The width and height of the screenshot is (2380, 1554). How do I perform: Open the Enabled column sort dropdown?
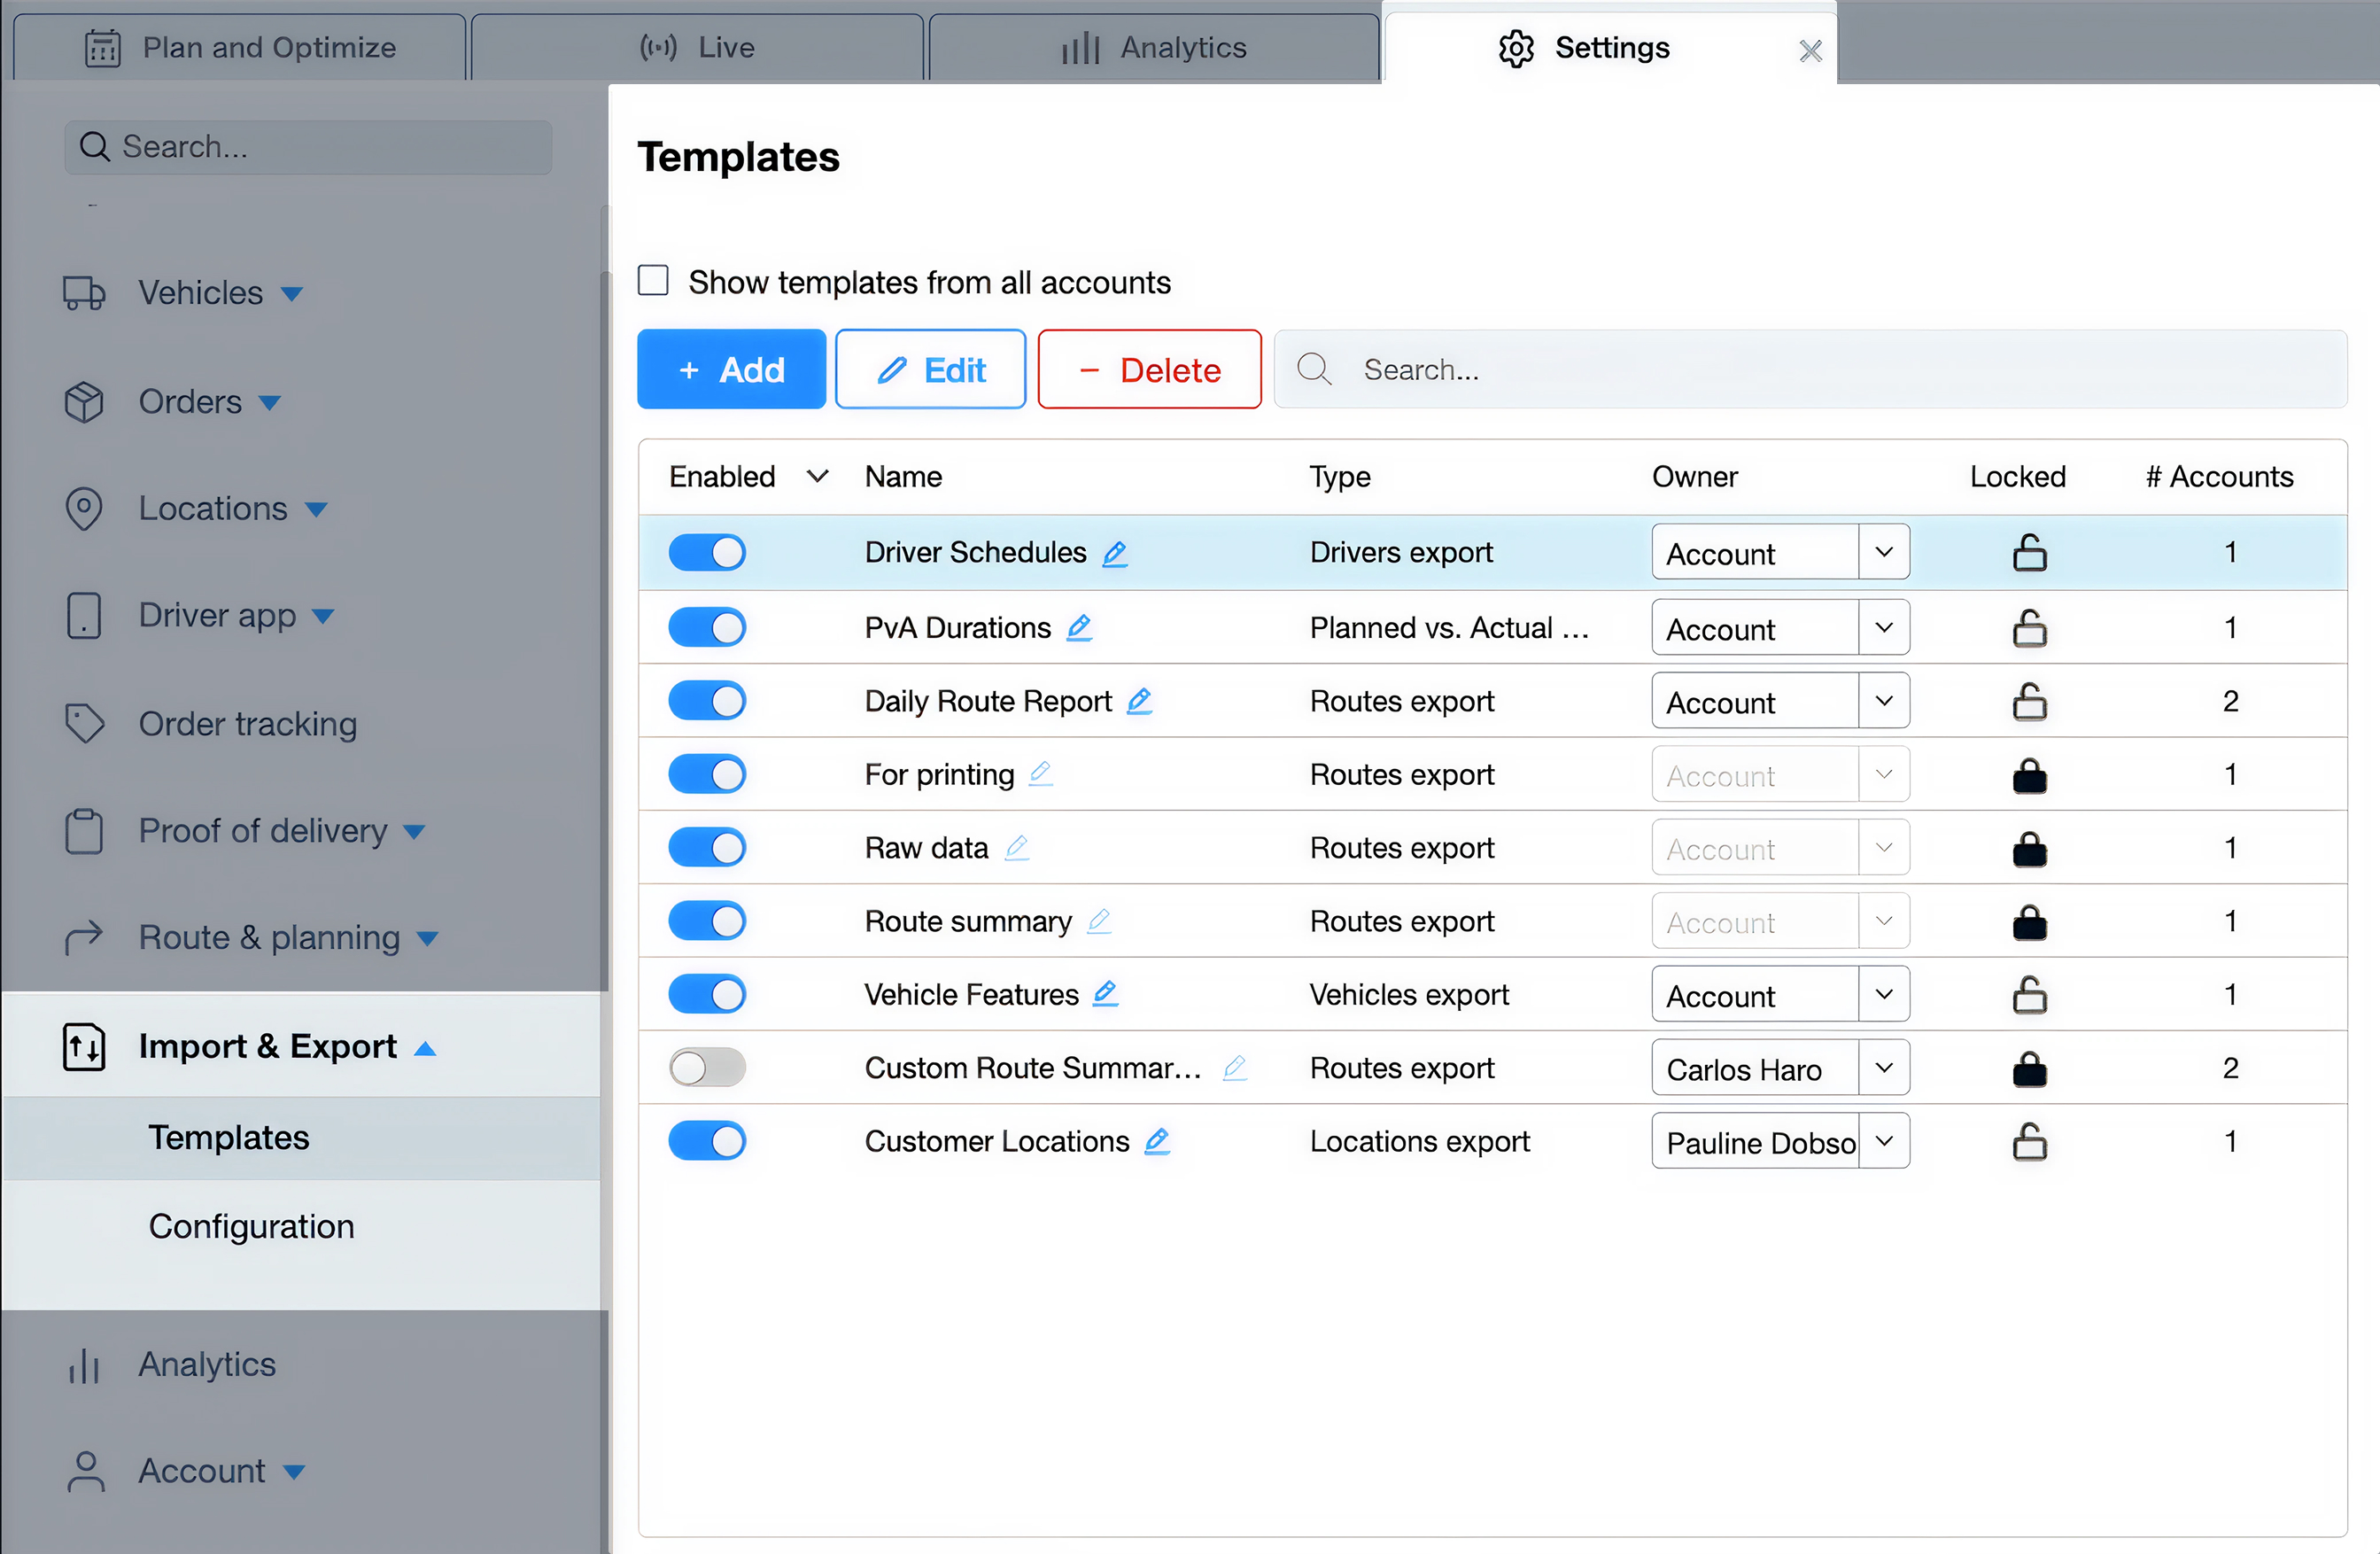[818, 477]
